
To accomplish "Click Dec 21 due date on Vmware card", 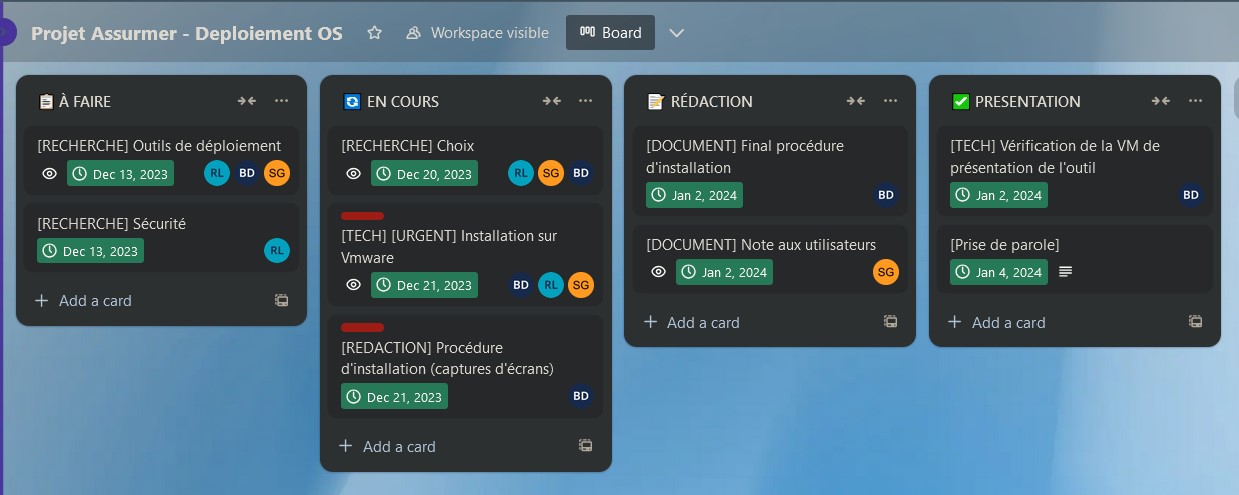I will pyautogui.click(x=424, y=285).
